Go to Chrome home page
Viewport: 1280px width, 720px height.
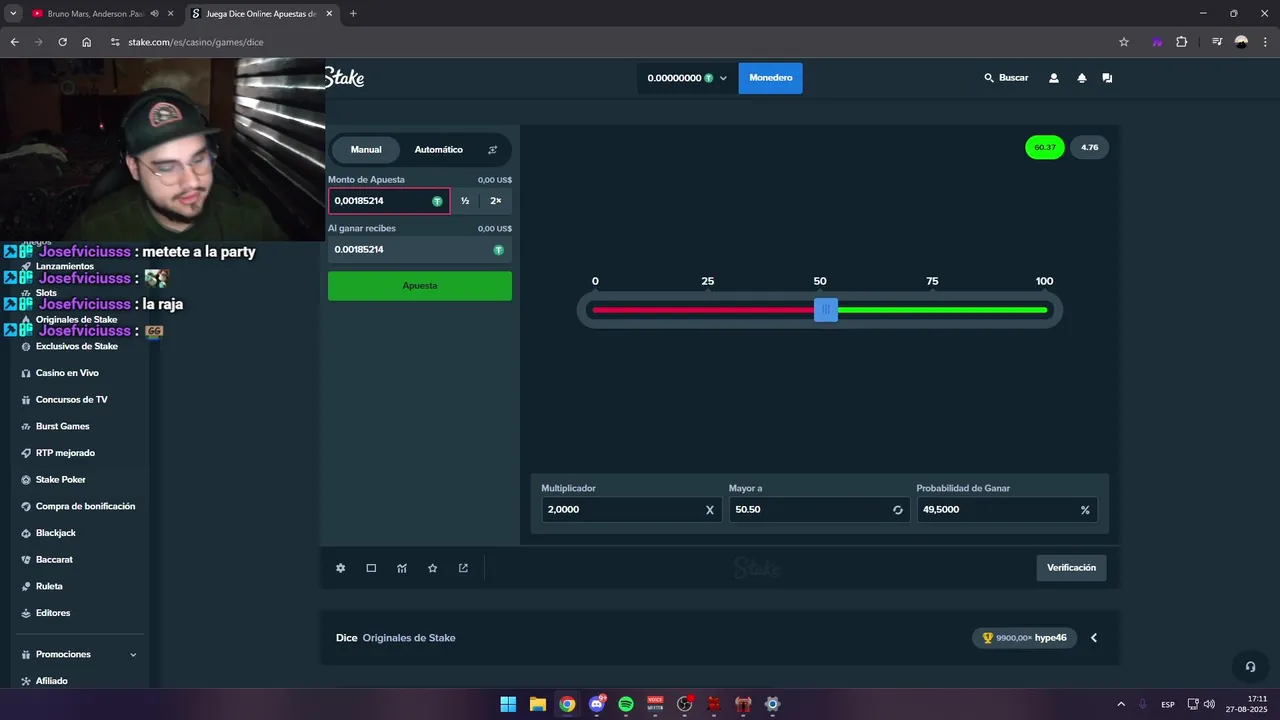(87, 42)
